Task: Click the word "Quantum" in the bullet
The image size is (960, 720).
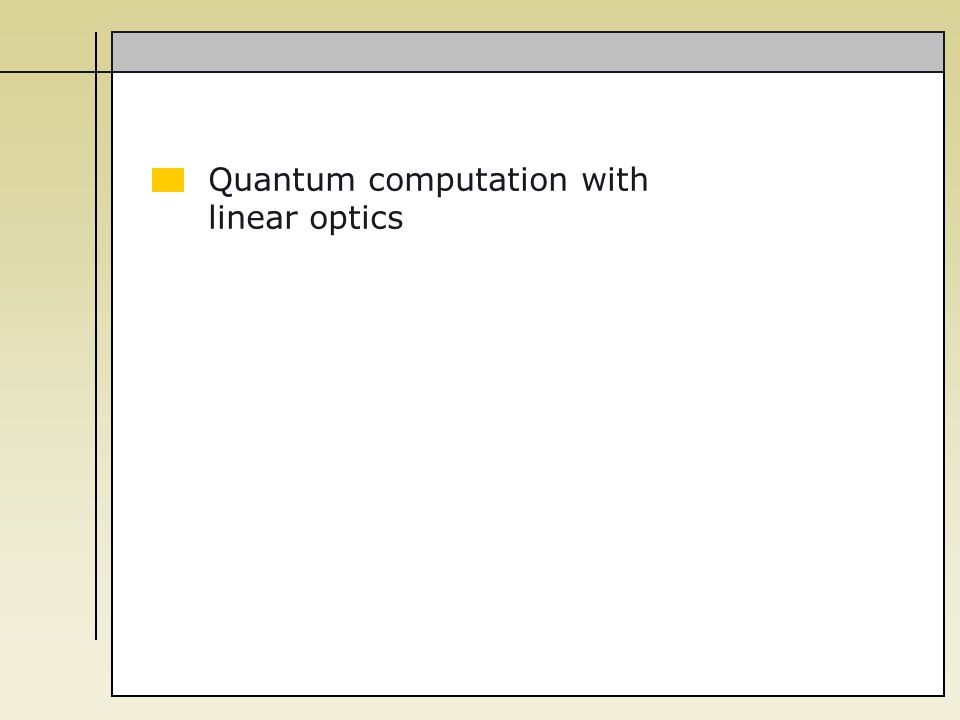Action: 282,181
